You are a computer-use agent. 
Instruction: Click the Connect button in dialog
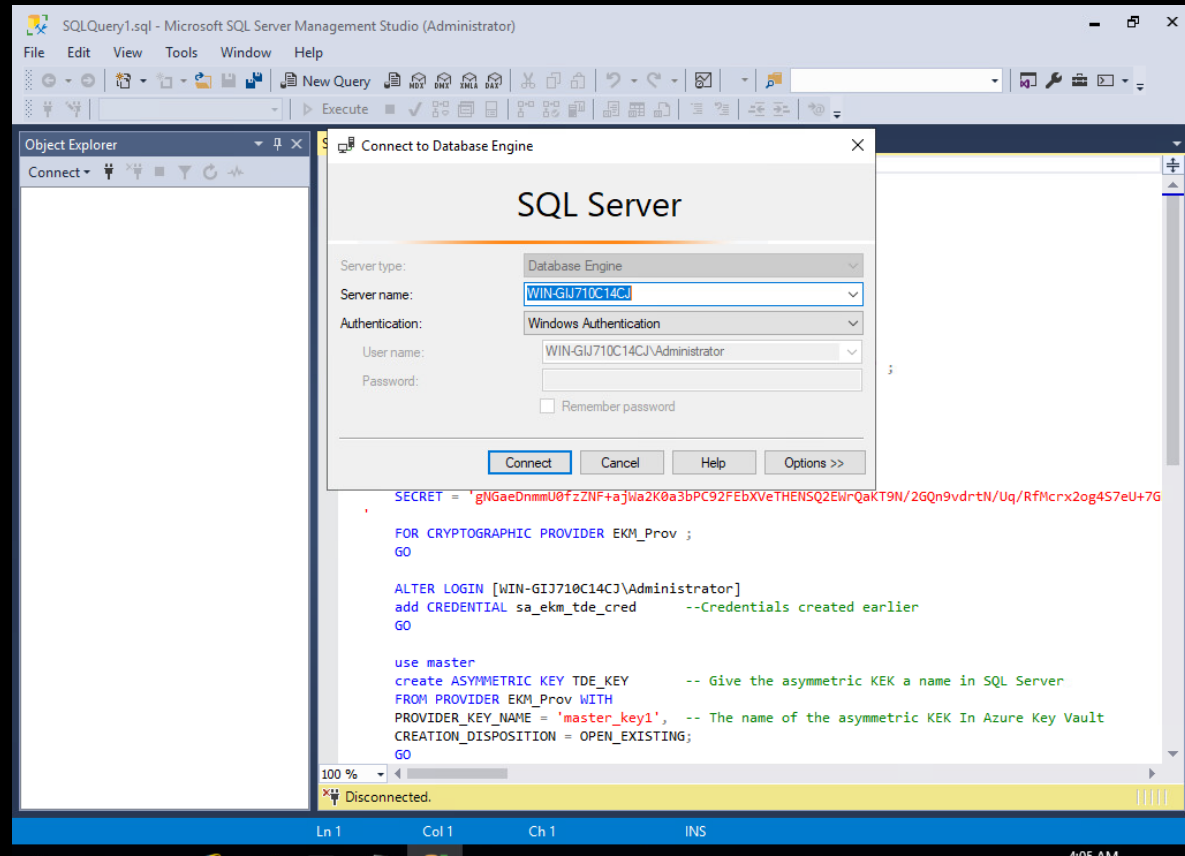click(529, 463)
